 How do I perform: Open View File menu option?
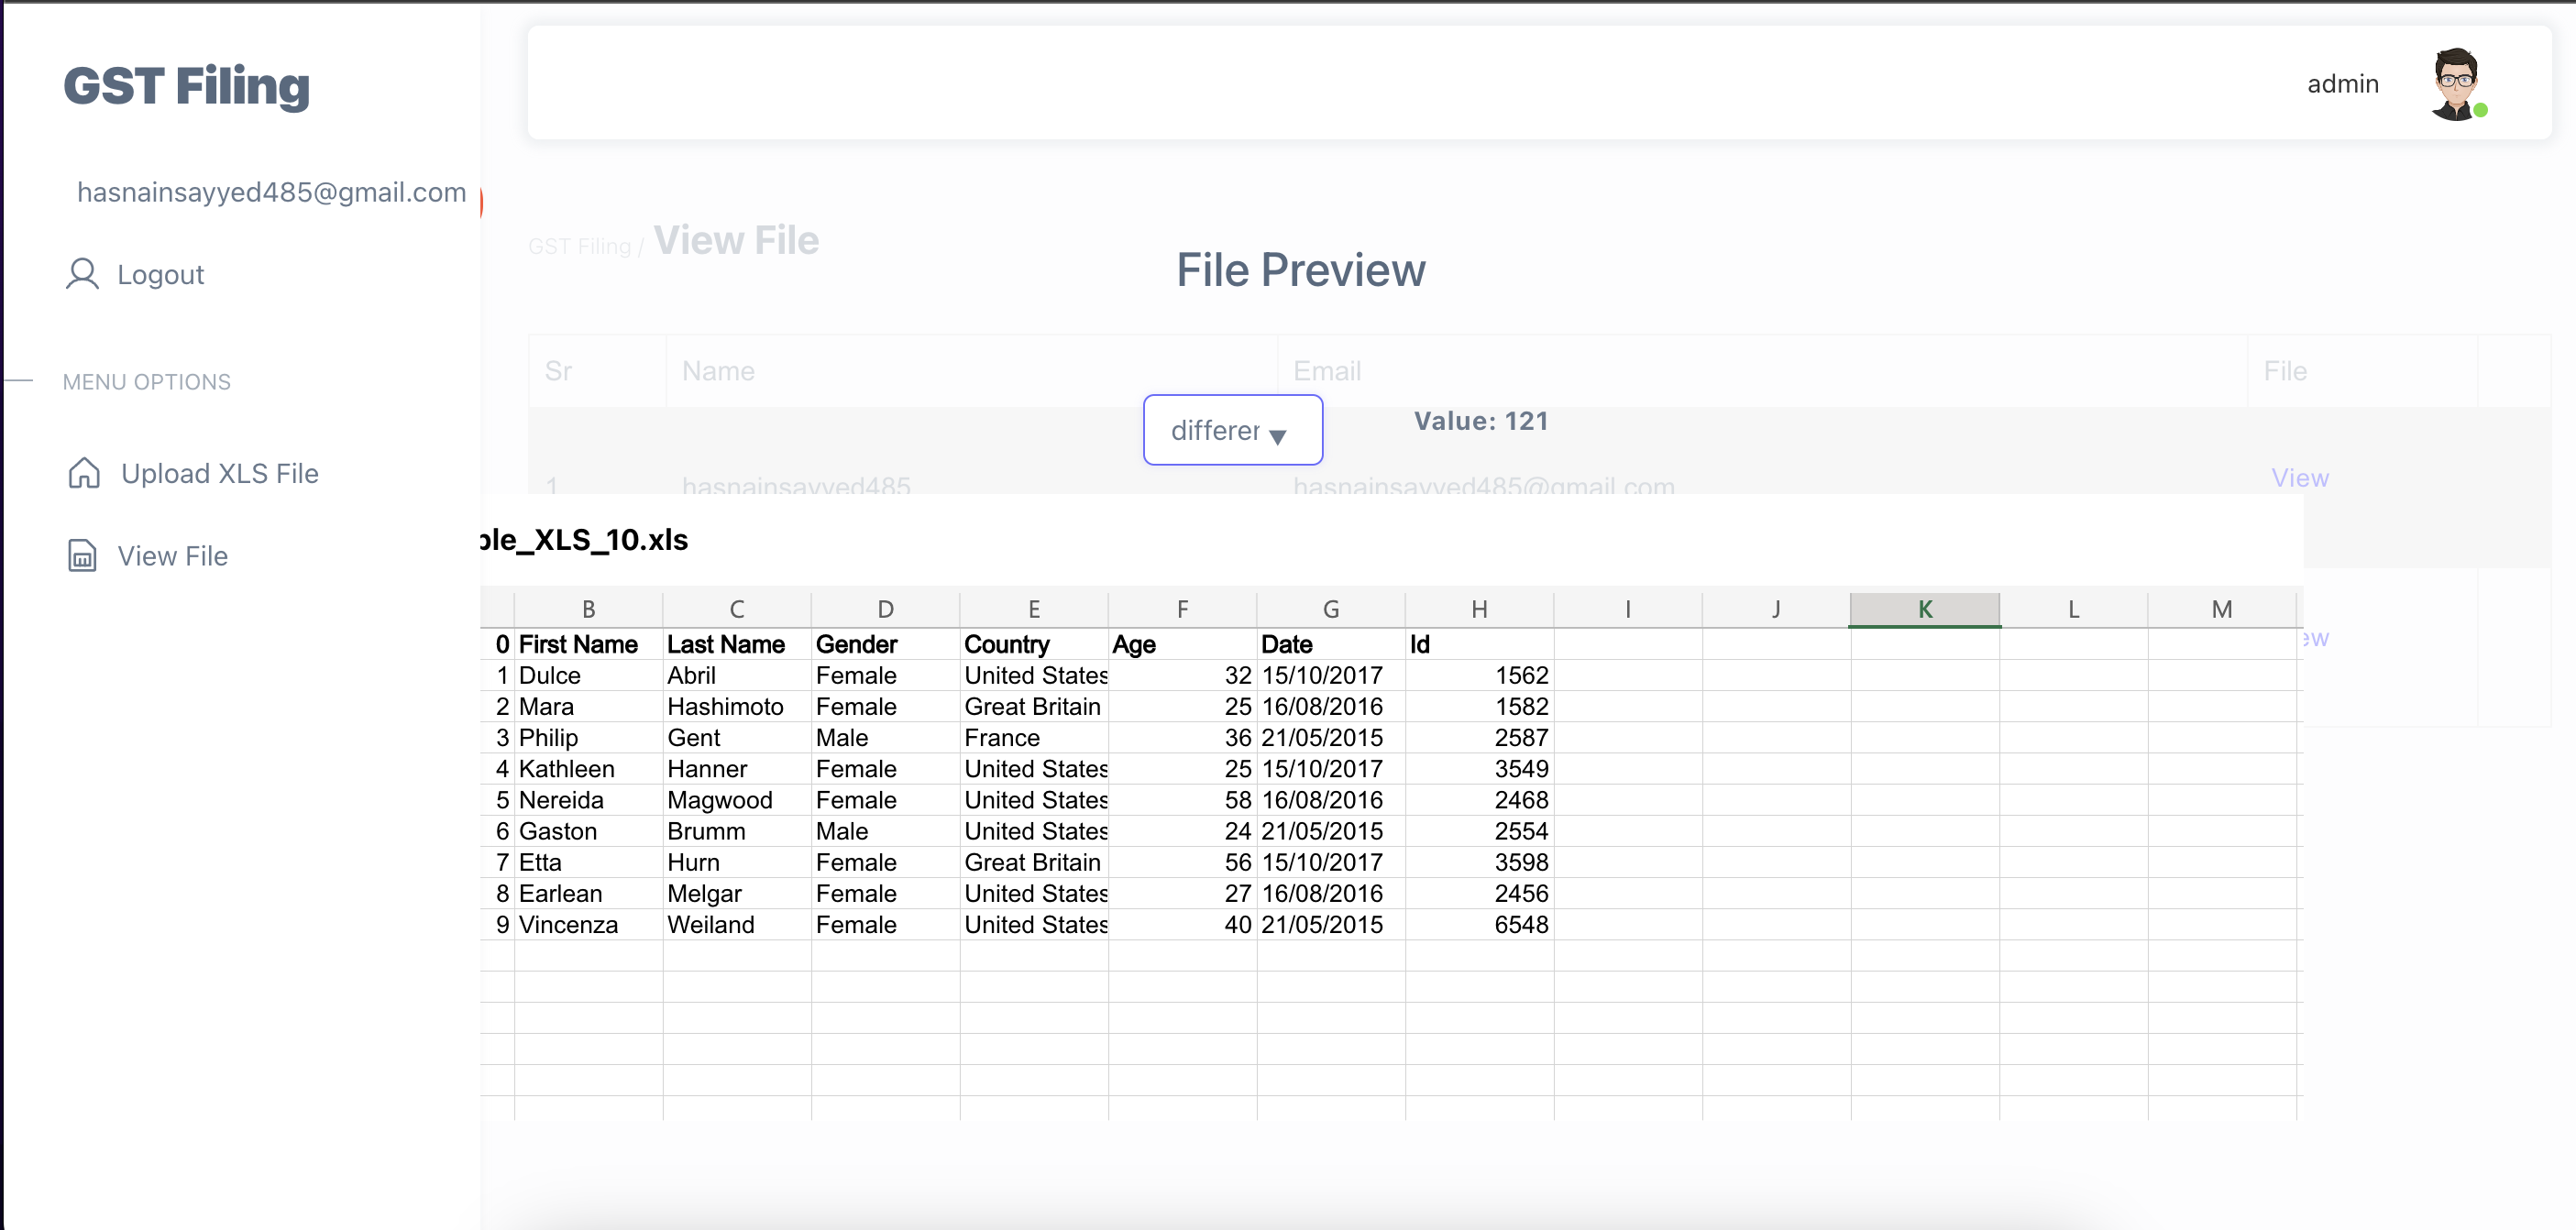coord(172,556)
